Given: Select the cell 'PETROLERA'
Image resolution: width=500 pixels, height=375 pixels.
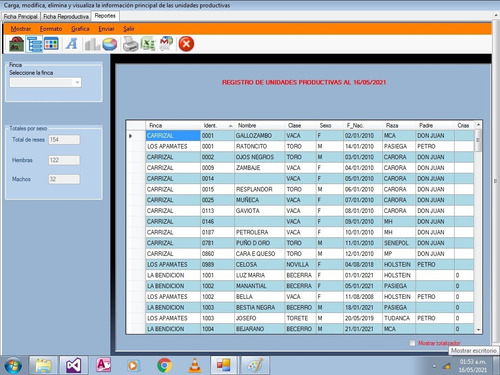Looking at the screenshot, I should [x=259, y=232].
